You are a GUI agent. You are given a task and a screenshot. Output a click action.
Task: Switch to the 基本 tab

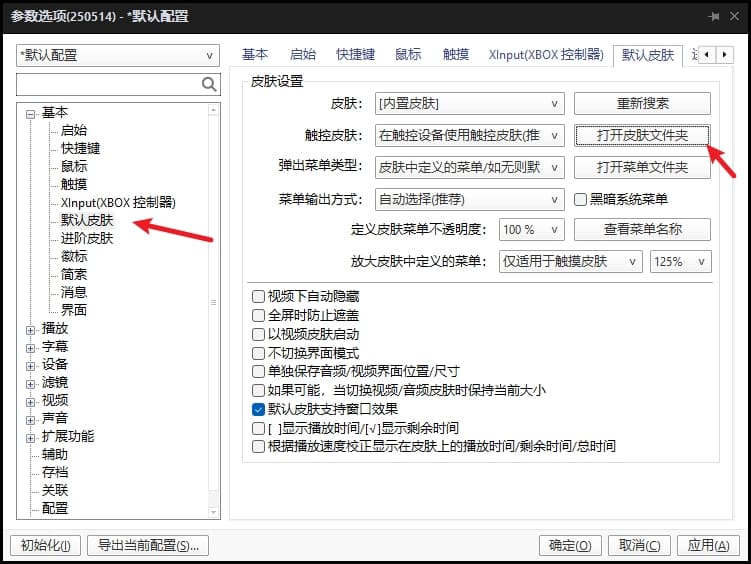255,55
